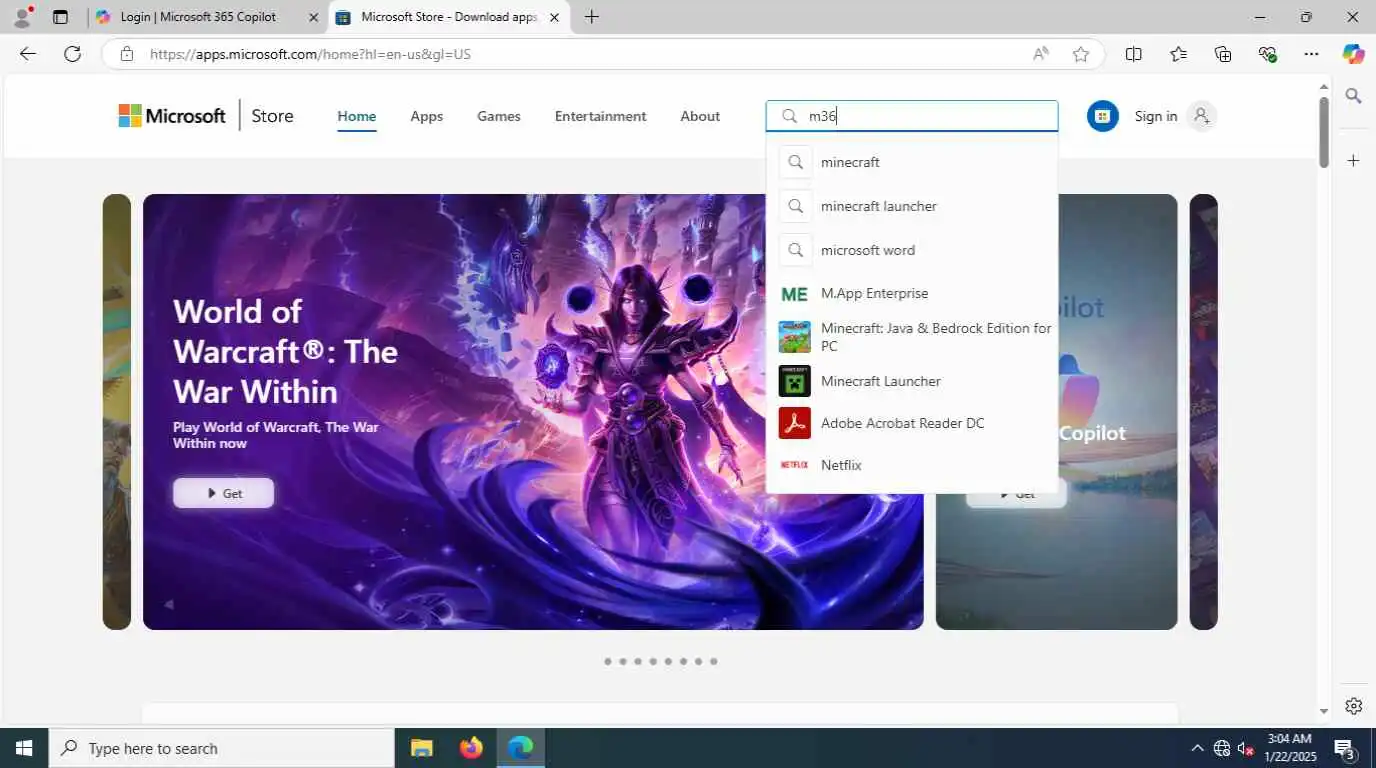The image size is (1376, 768).
Task: Toggle Read aloud in address bar
Action: [1041, 54]
